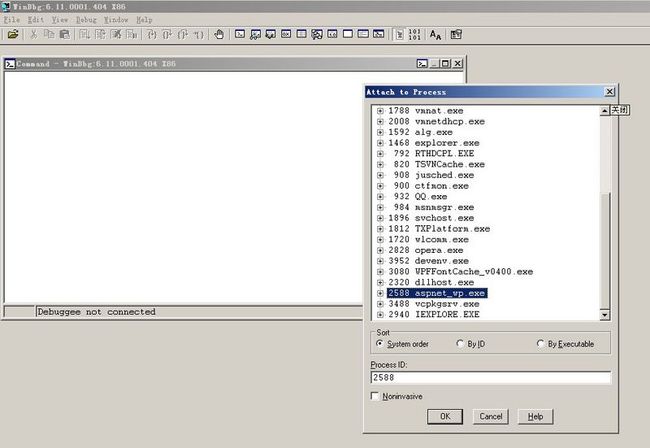The height and width of the screenshot is (448, 650).
Task: Click the Step Into toolbar icon
Action: click(152, 34)
